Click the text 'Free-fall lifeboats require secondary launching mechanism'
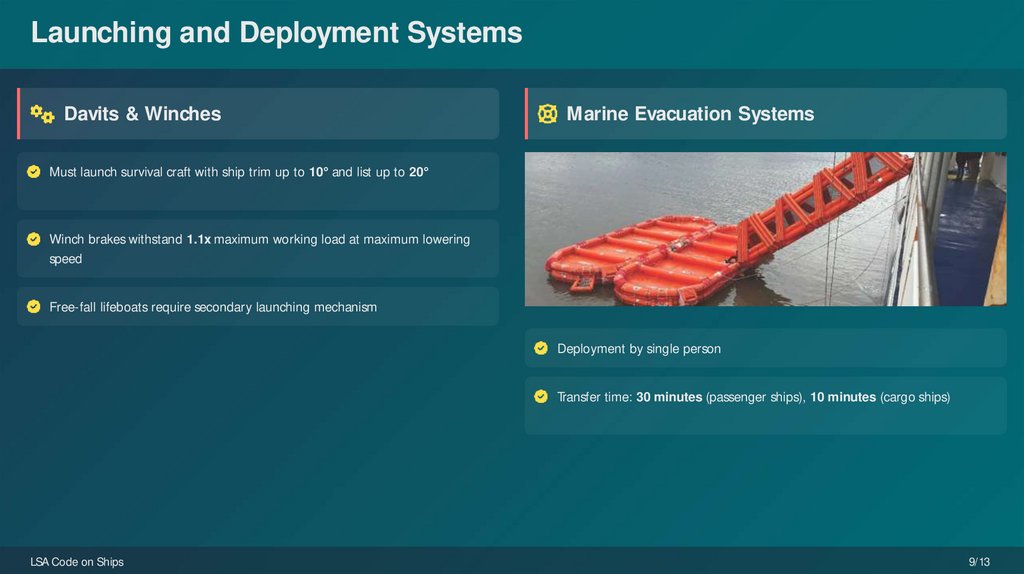The image size is (1024, 574). click(x=213, y=307)
